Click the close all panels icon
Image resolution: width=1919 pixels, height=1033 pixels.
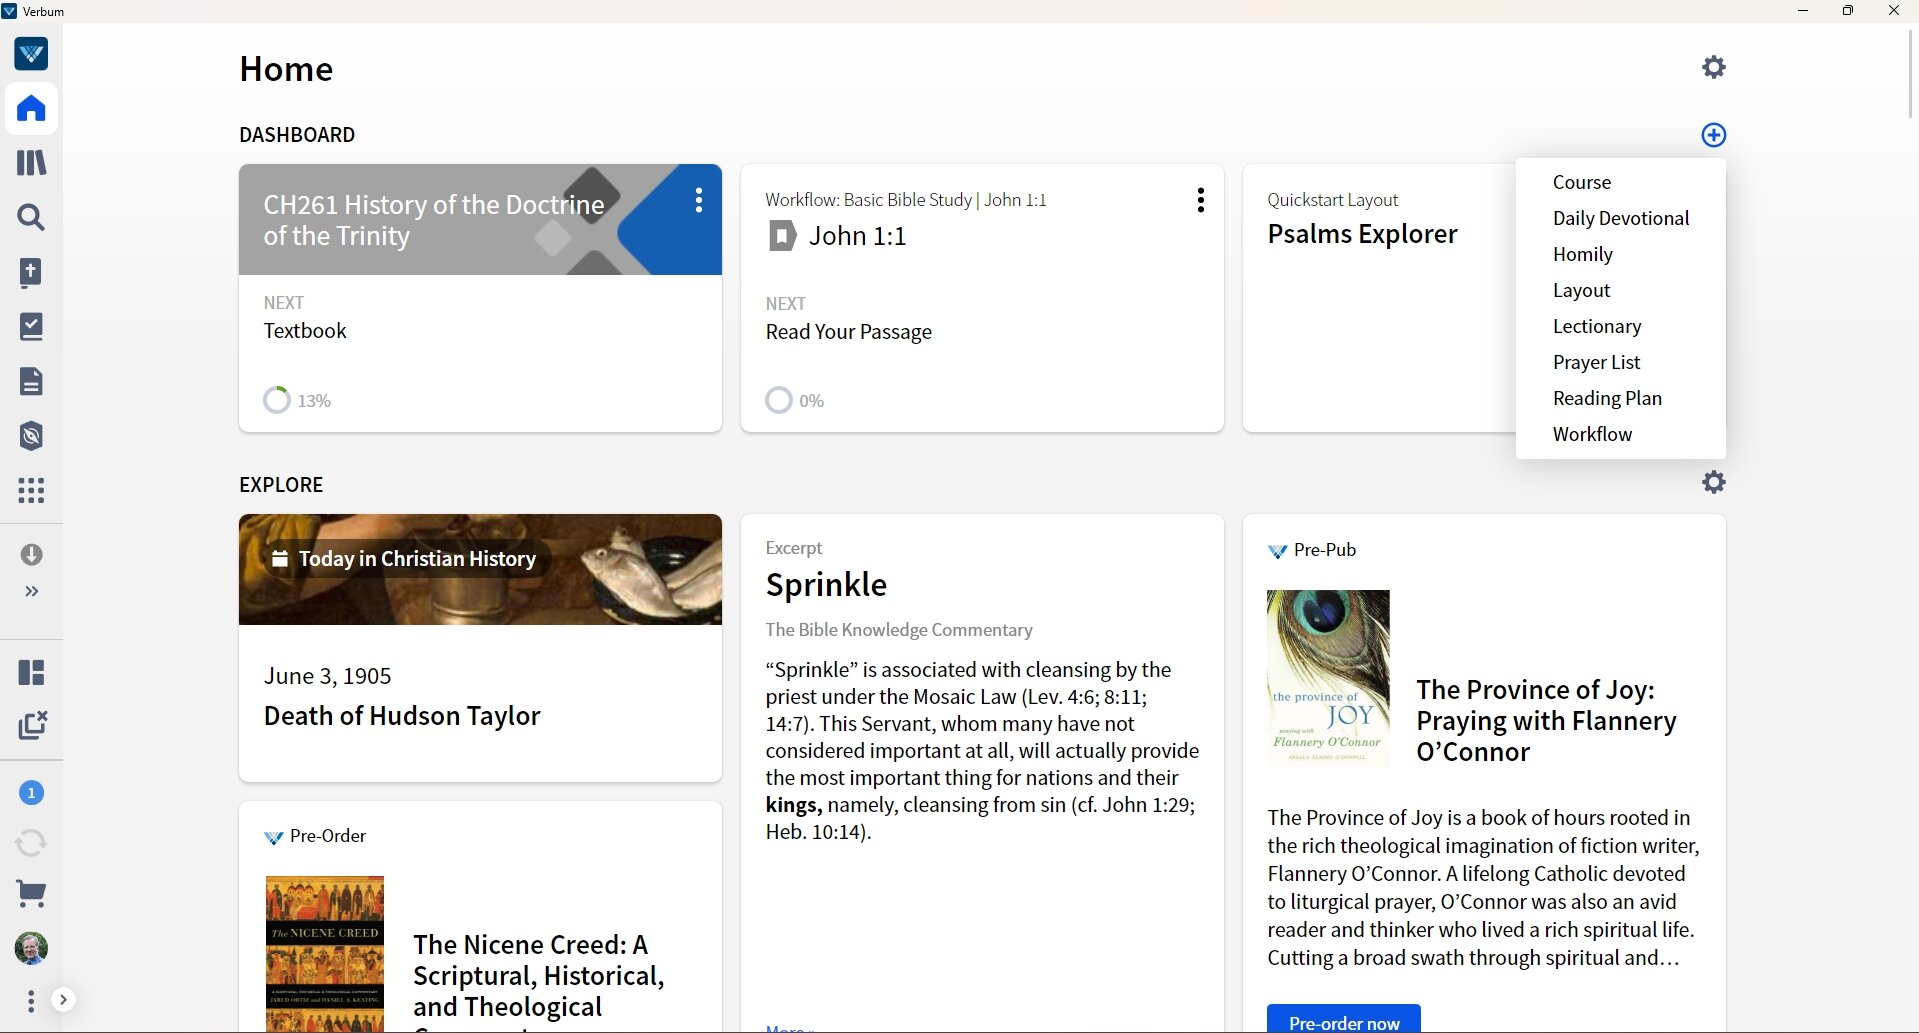coord(32,725)
